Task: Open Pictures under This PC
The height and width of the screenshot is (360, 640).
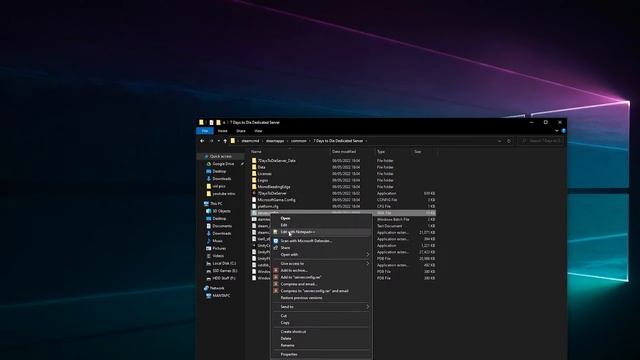Action: click(x=219, y=249)
